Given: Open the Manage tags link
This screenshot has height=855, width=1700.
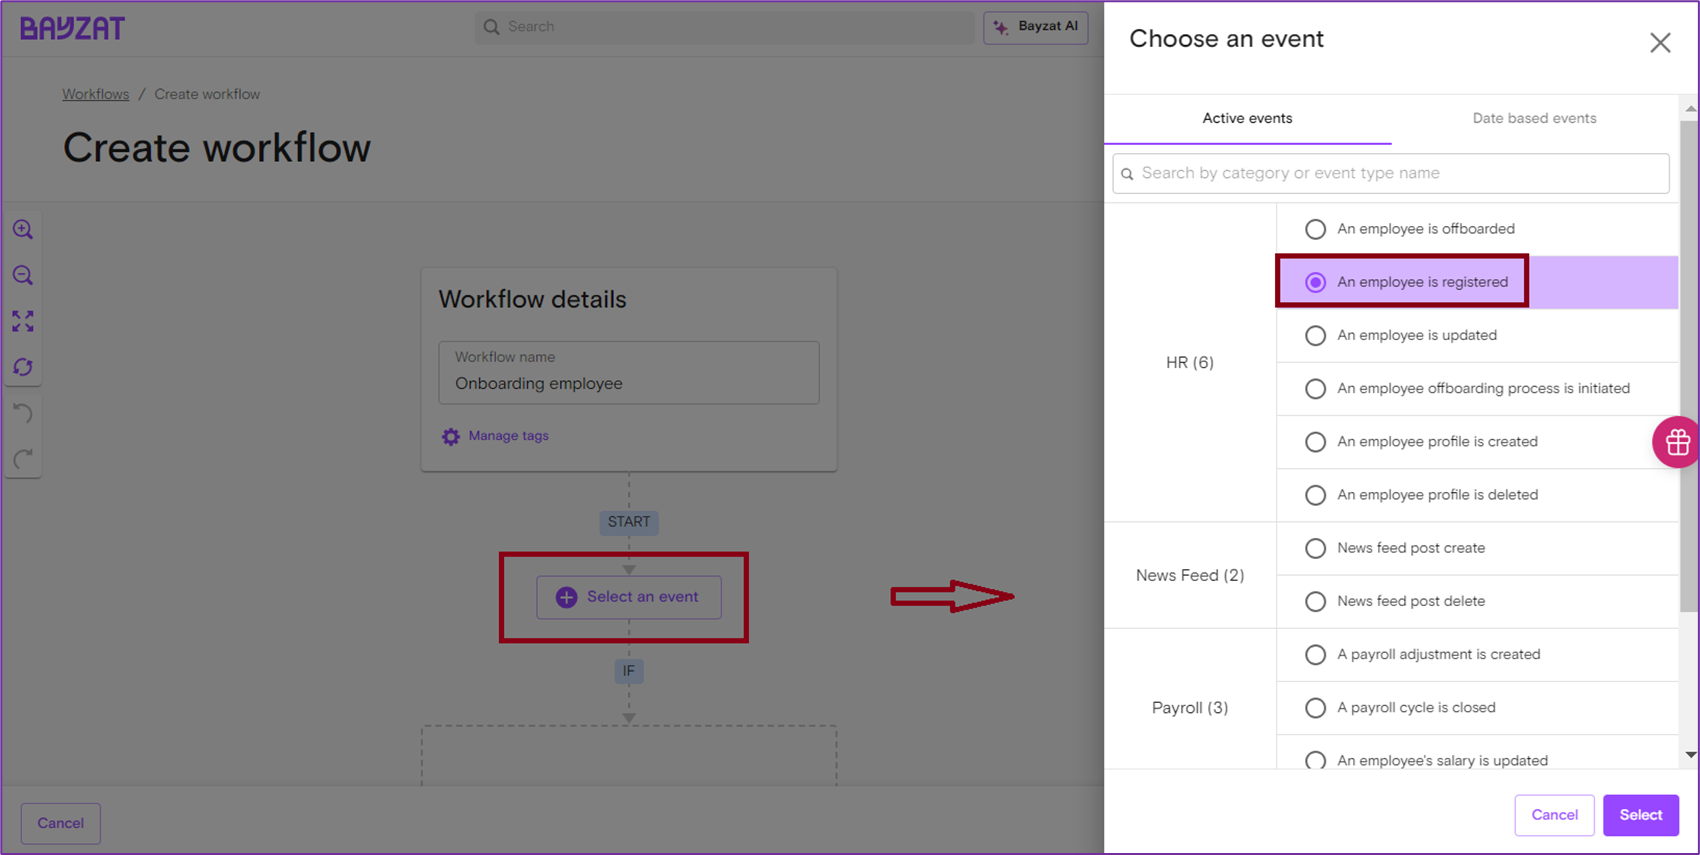Looking at the screenshot, I should click(x=508, y=436).
